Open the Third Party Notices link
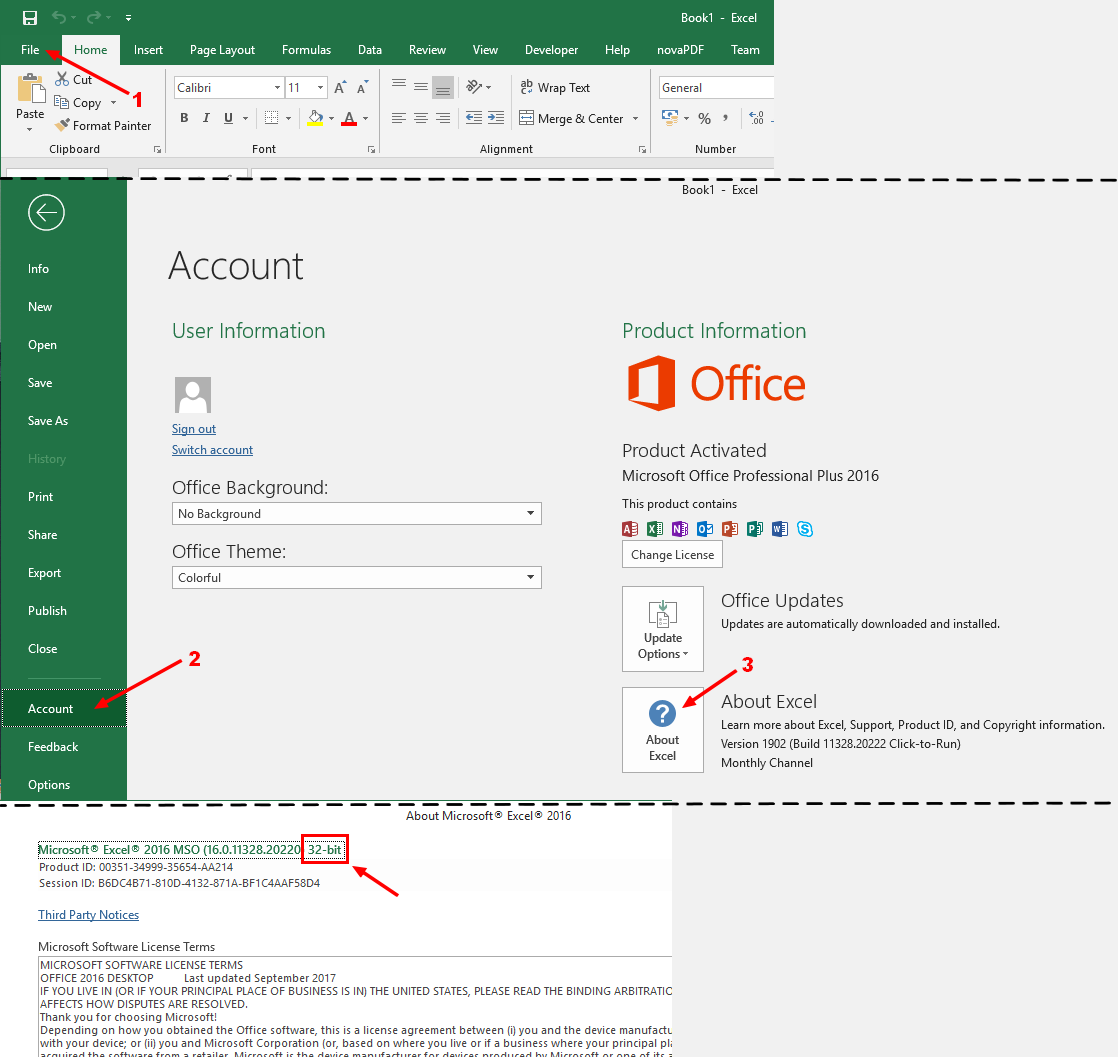 point(88,915)
